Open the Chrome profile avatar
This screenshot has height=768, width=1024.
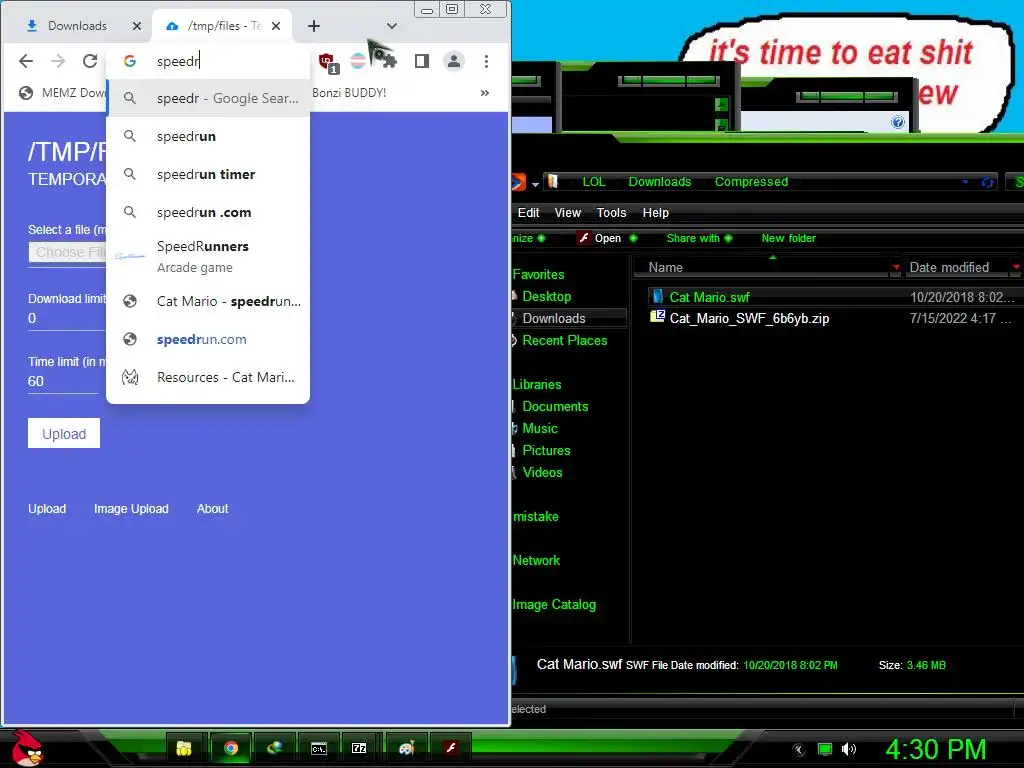pyautogui.click(x=453, y=61)
